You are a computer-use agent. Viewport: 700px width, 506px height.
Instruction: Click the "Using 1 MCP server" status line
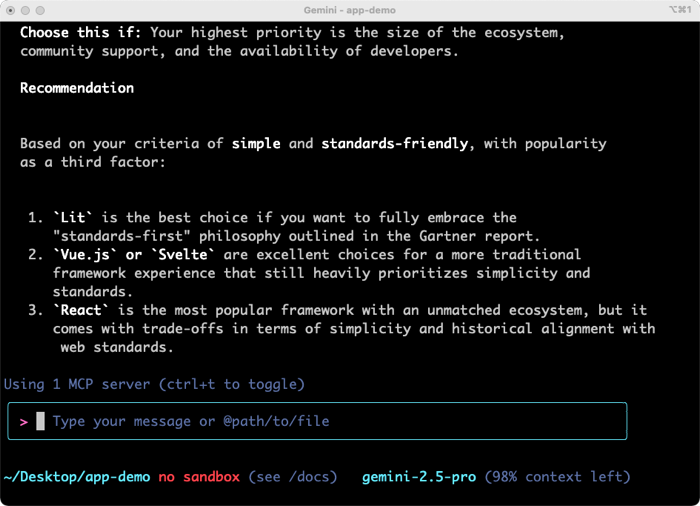coord(154,384)
